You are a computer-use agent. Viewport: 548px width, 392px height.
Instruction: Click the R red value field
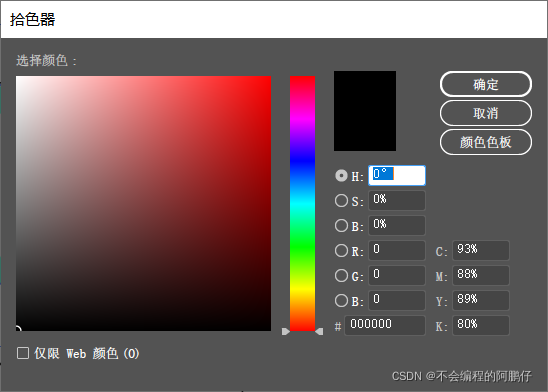click(x=397, y=251)
